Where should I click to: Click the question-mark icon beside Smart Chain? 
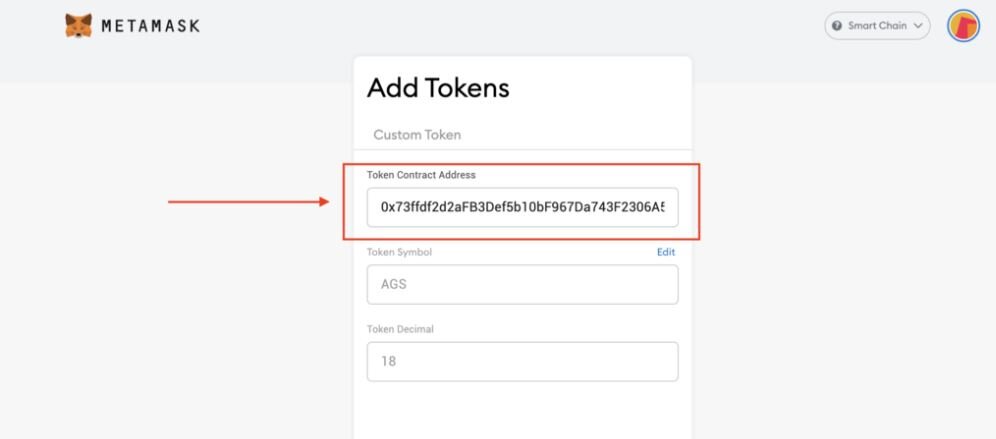tap(836, 26)
